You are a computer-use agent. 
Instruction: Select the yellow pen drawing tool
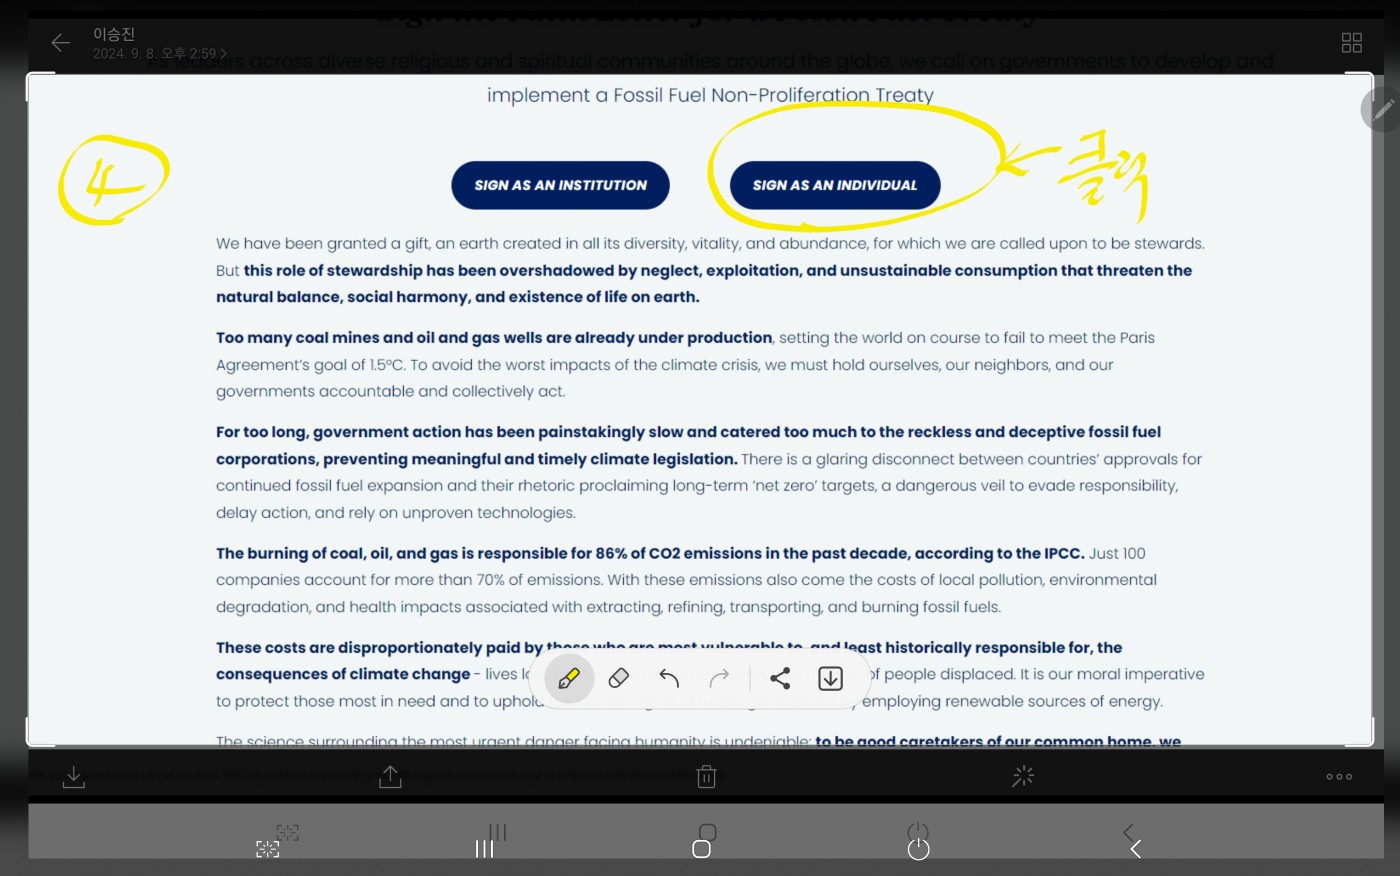(x=569, y=679)
